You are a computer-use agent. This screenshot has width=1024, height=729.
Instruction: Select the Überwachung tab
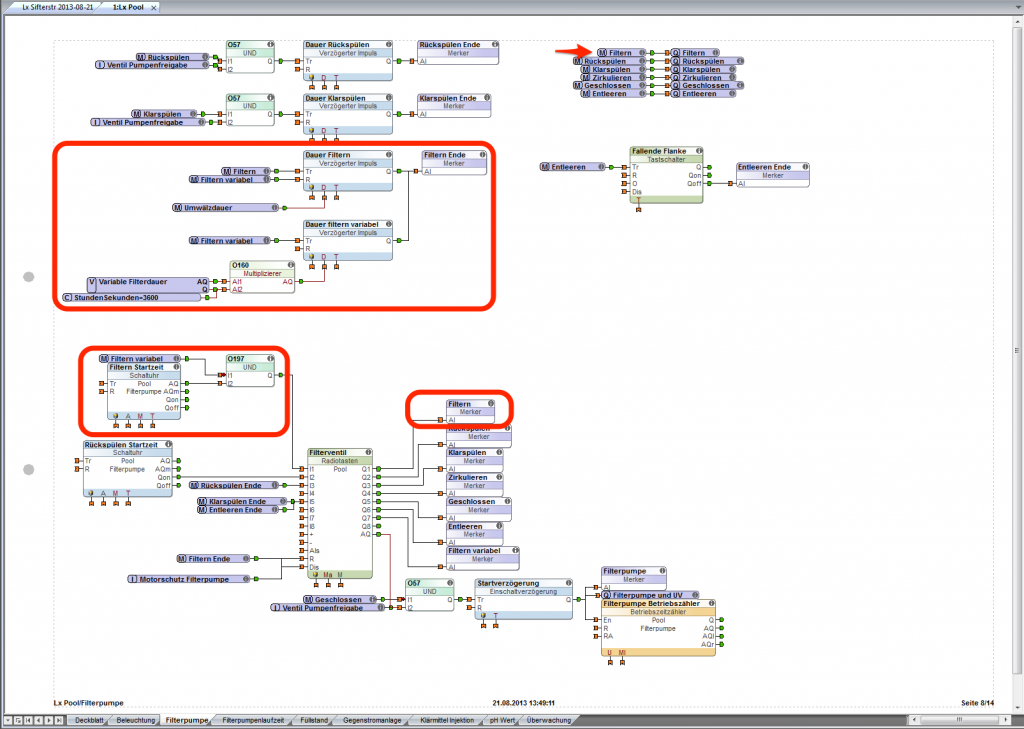coord(548,719)
